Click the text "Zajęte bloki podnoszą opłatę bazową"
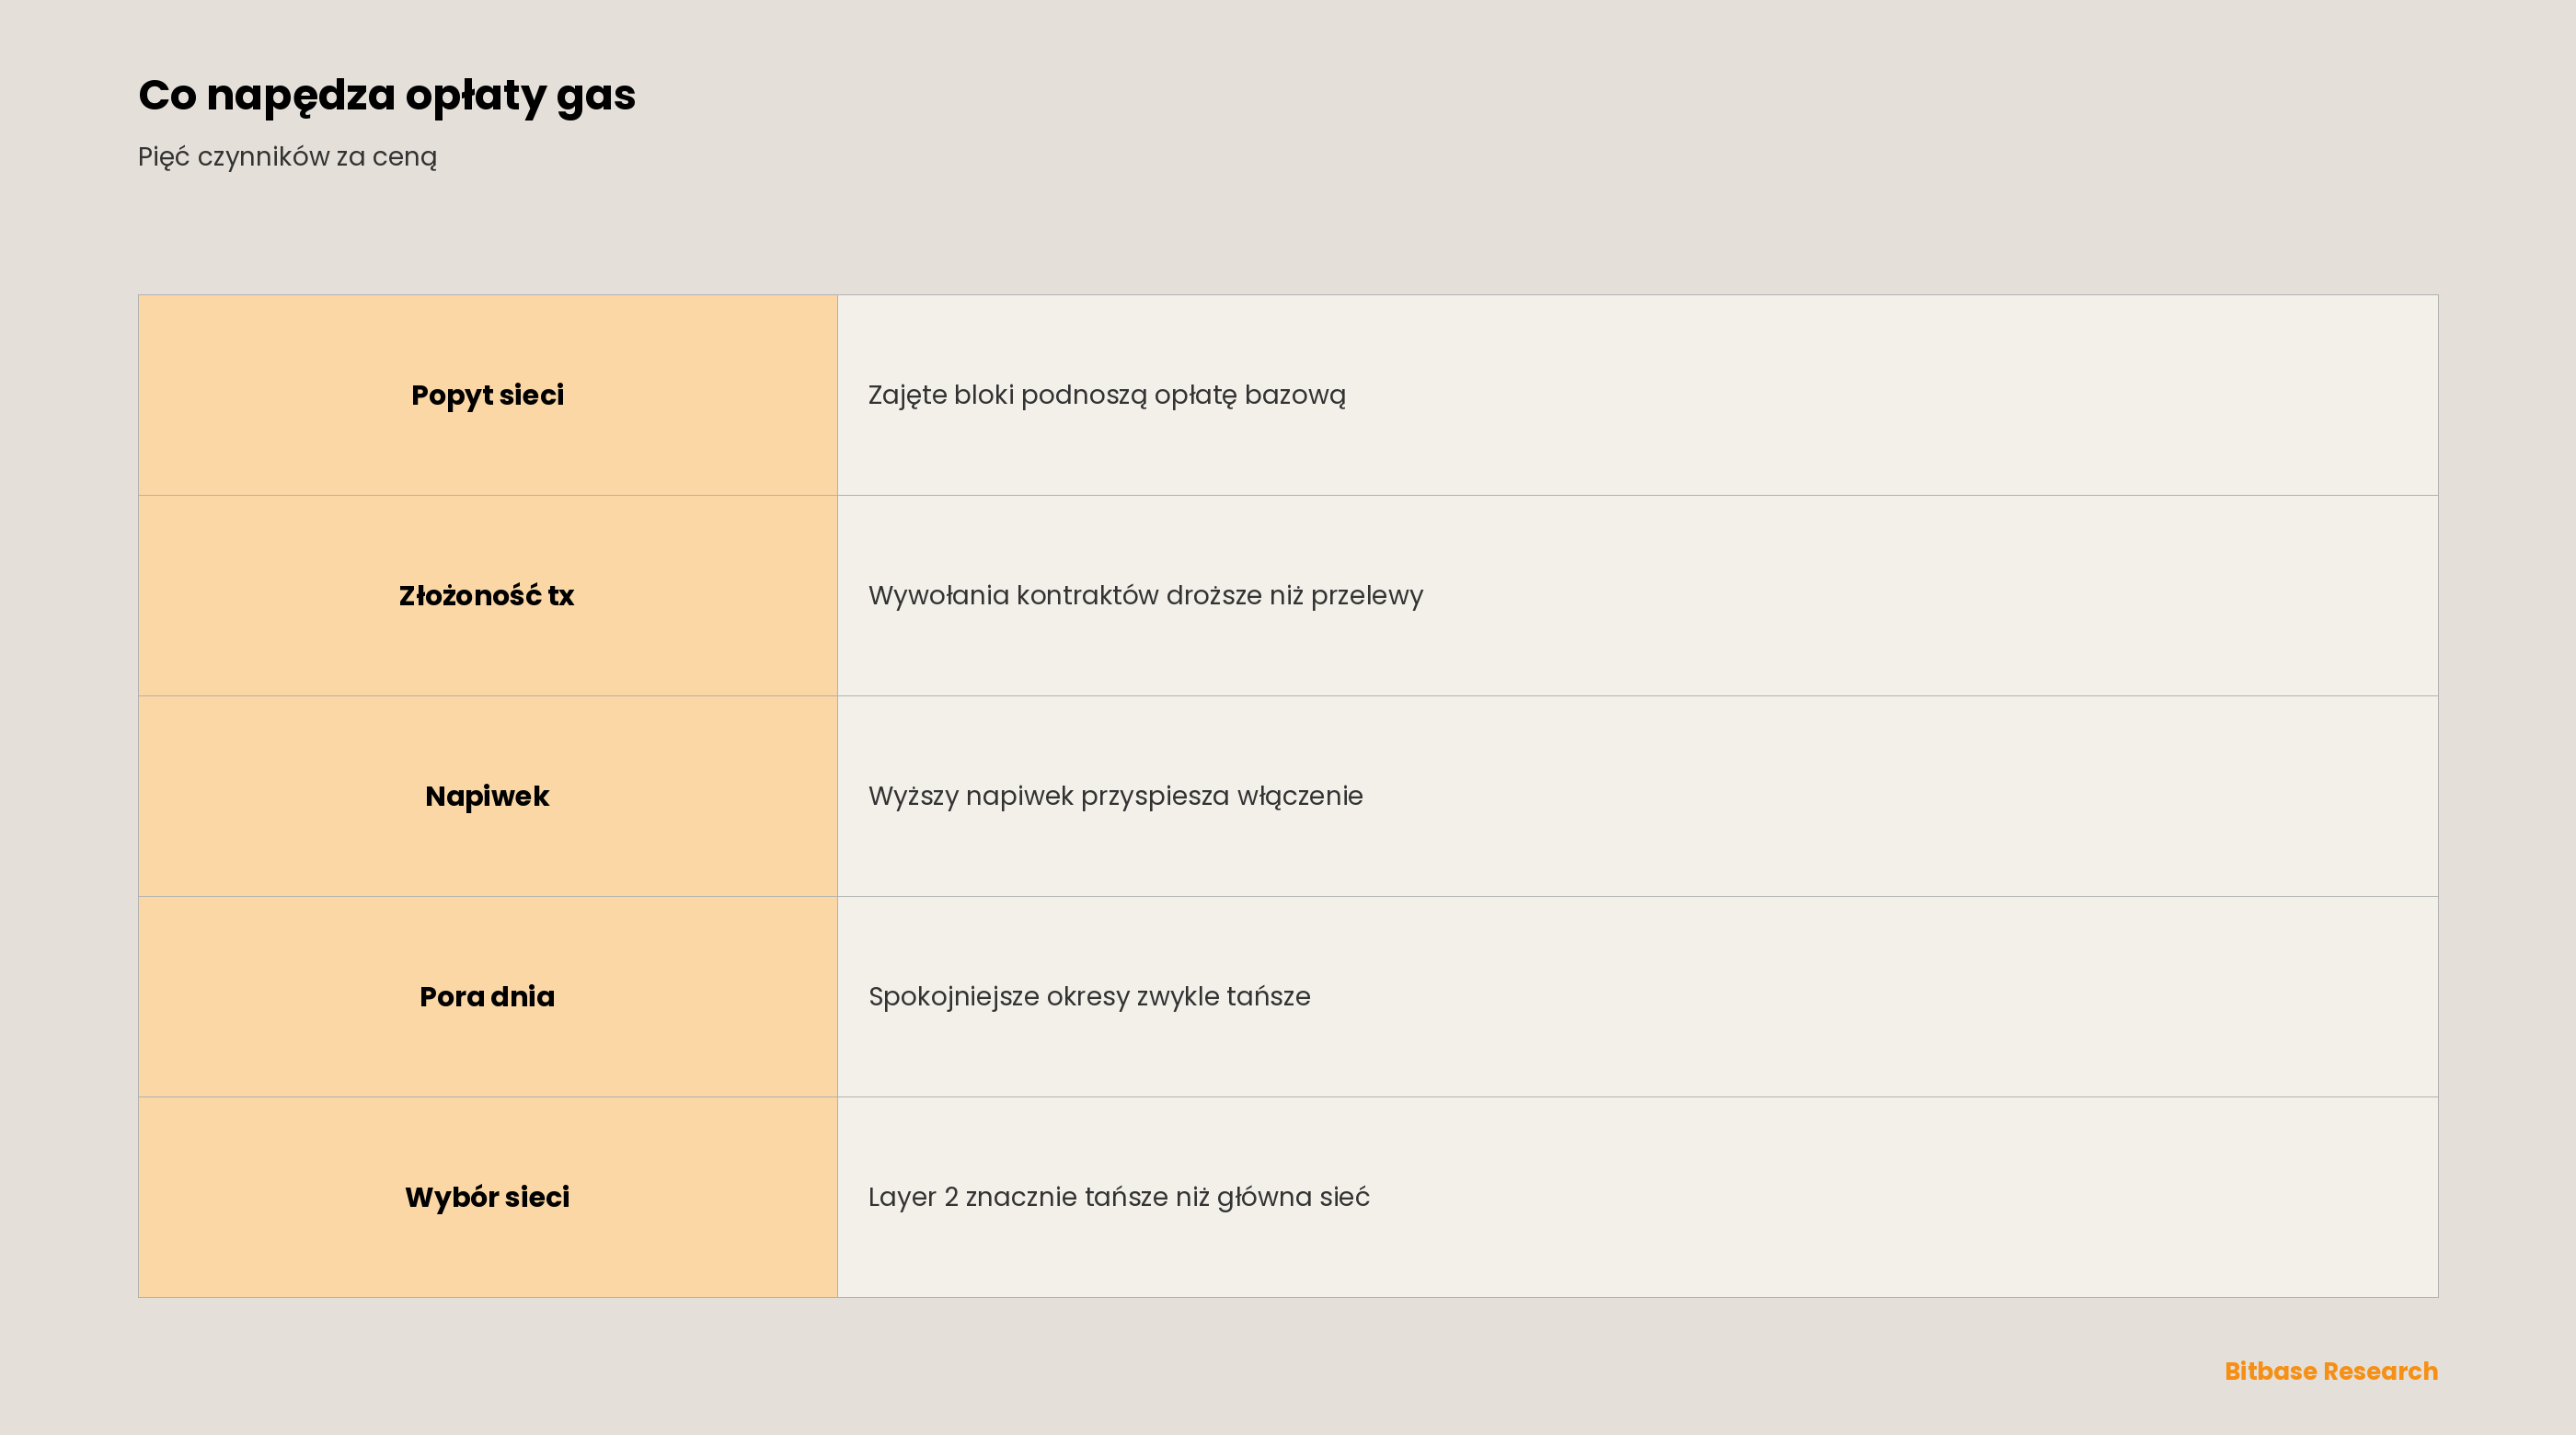The height and width of the screenshot is (1435, 2576). (x=1106, y=396)
